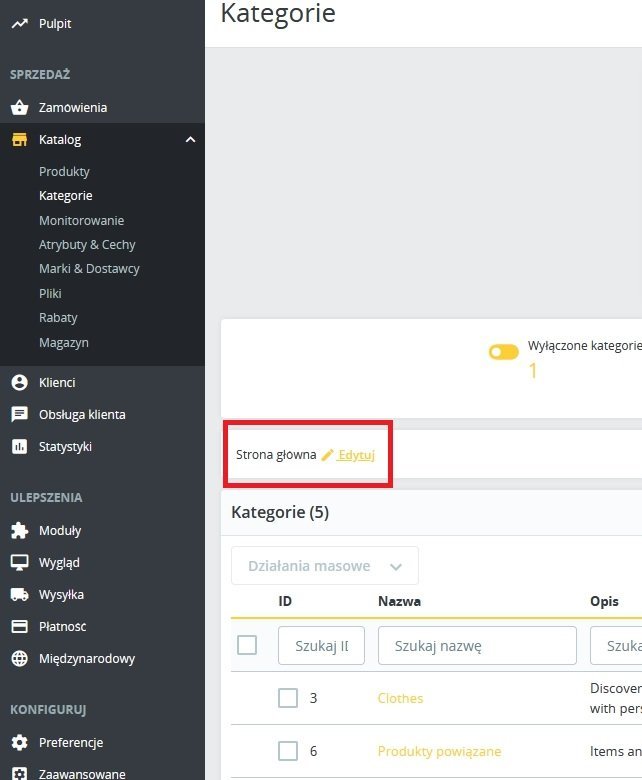642x780 pixels.
Task: Click the Statystyki chart icon
Action: 19,446
